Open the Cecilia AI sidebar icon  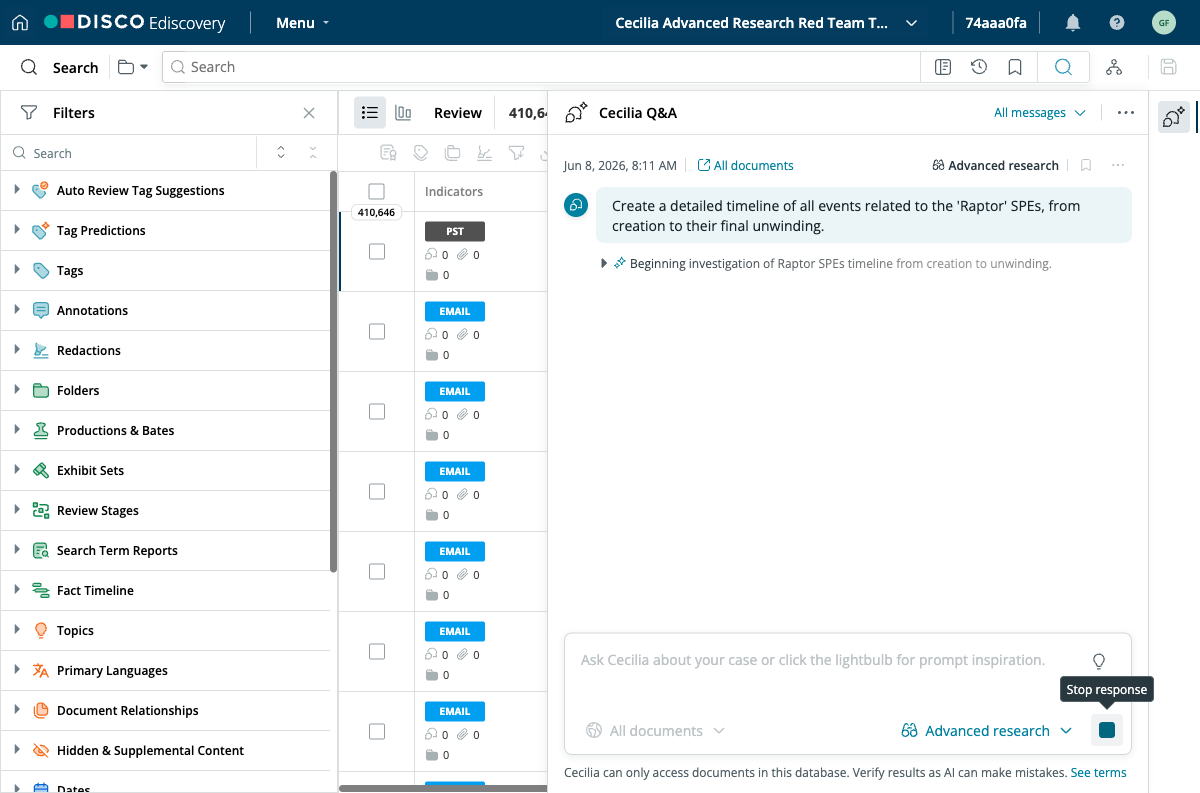pos(1173,116)
